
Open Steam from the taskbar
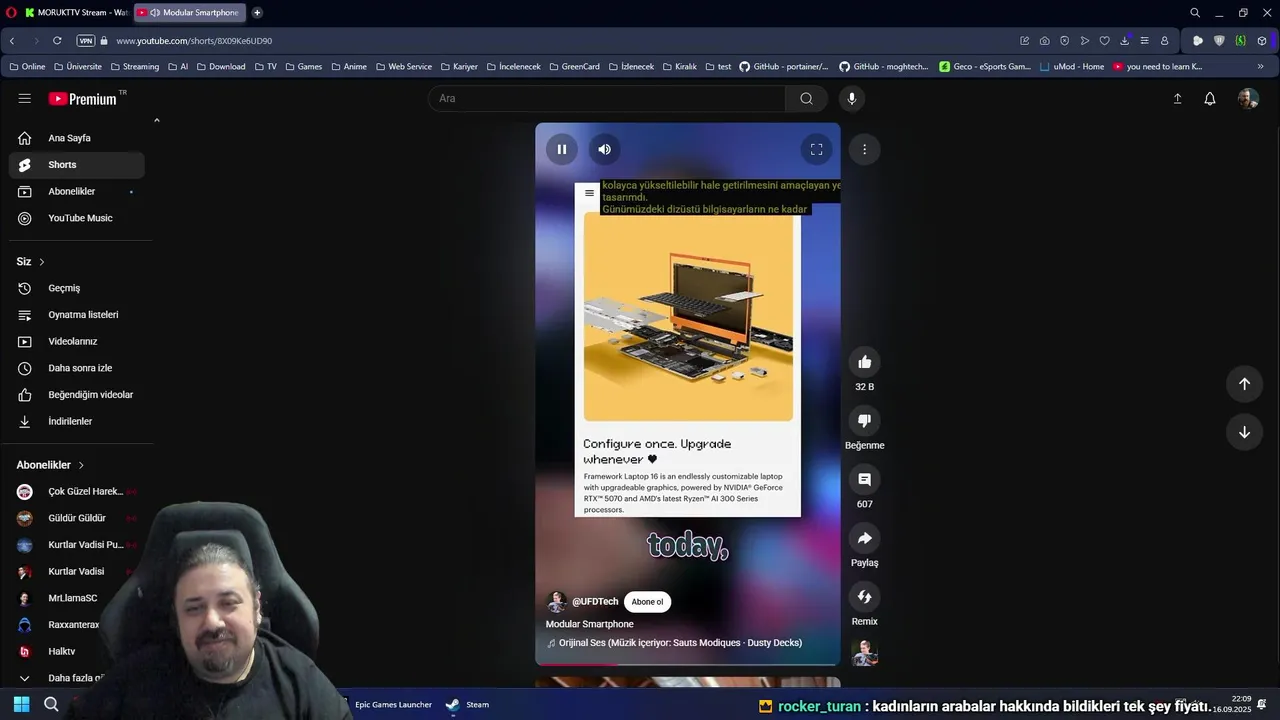pyautogui.click(x=468, y=704)
